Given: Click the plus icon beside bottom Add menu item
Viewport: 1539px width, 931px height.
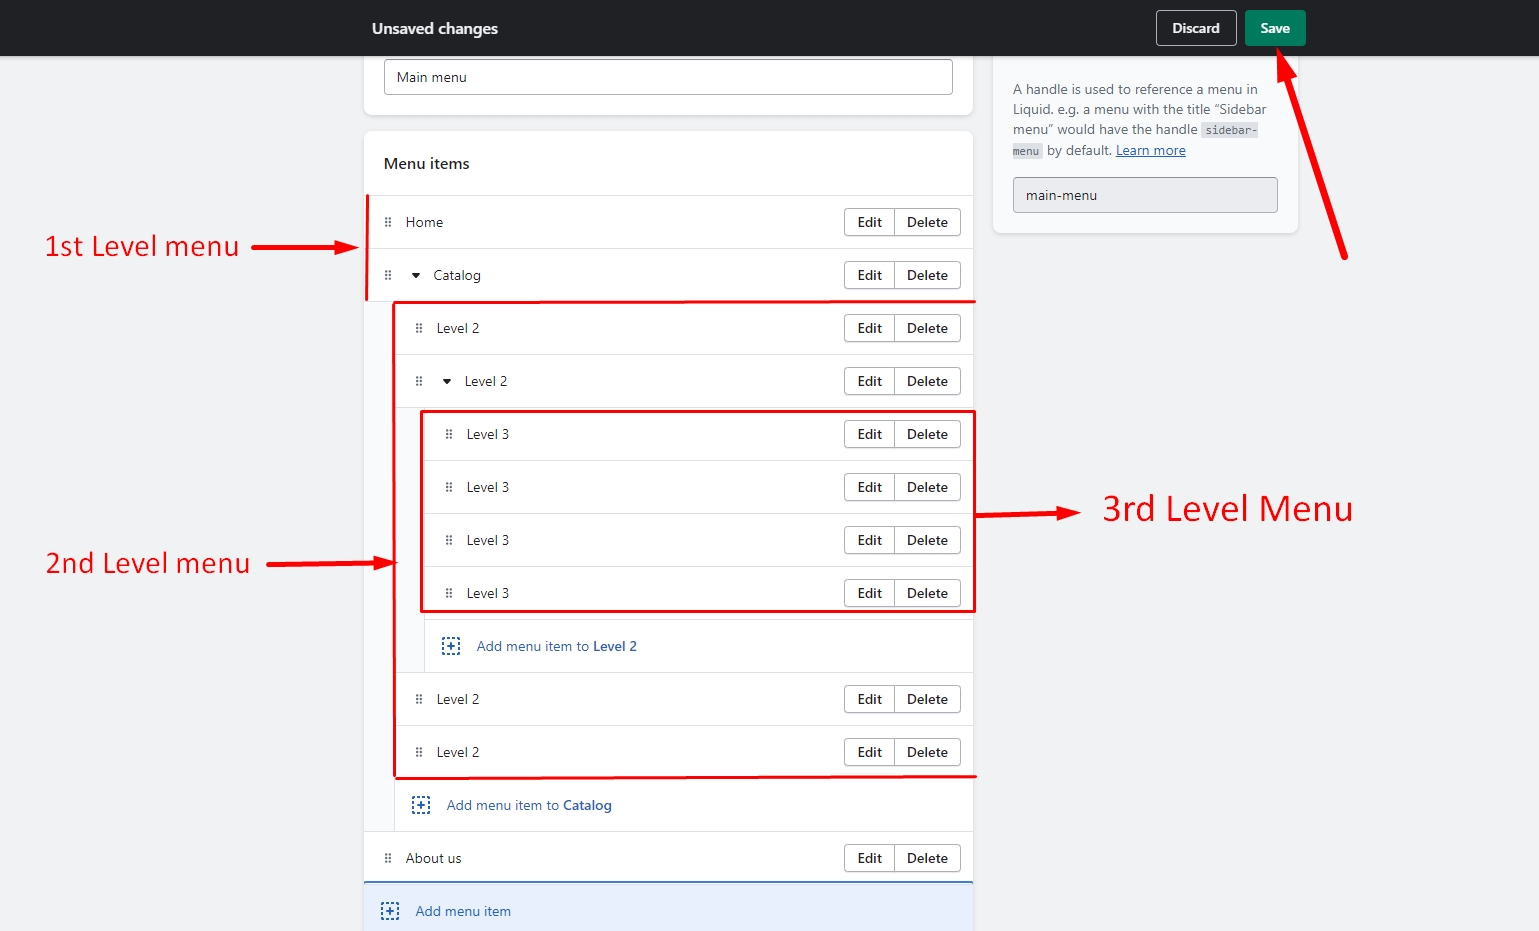Looking at the screenshot, I should pyautogui.click(x=390, y=911).
